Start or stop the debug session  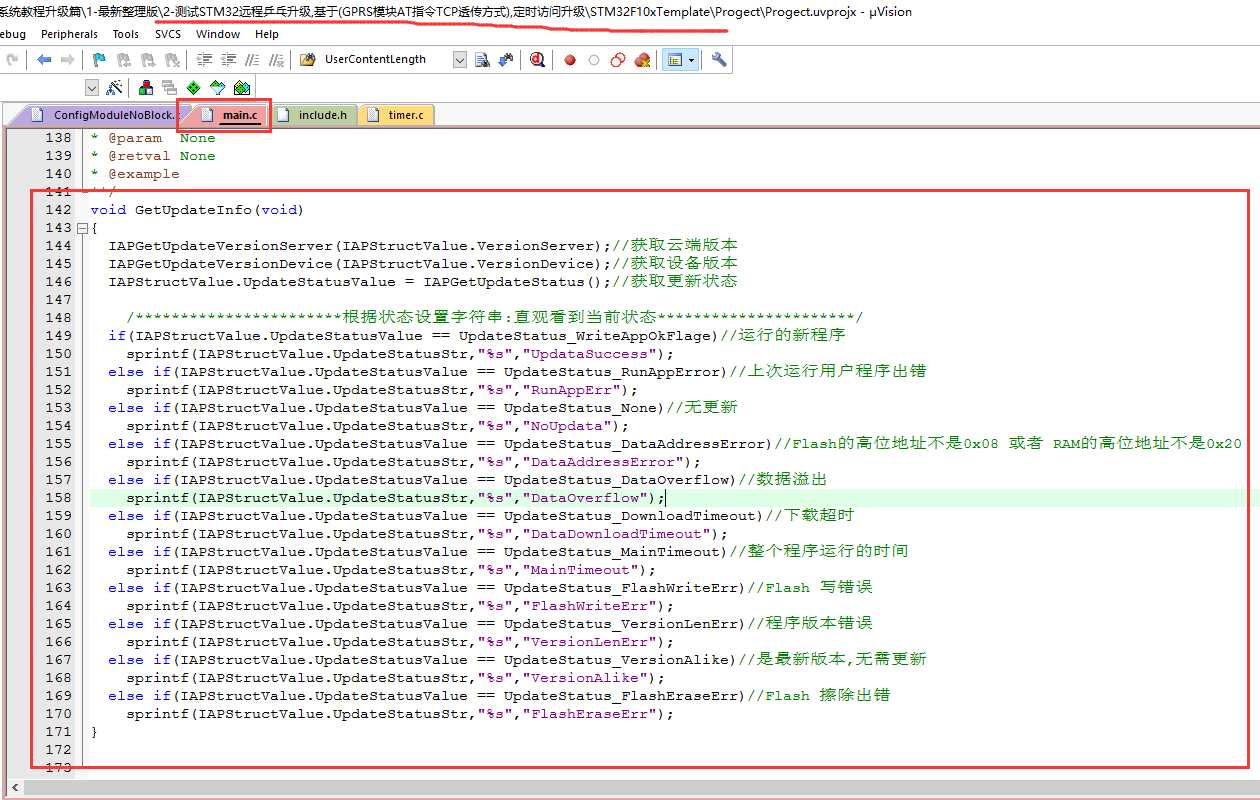(x=538, y=60)
